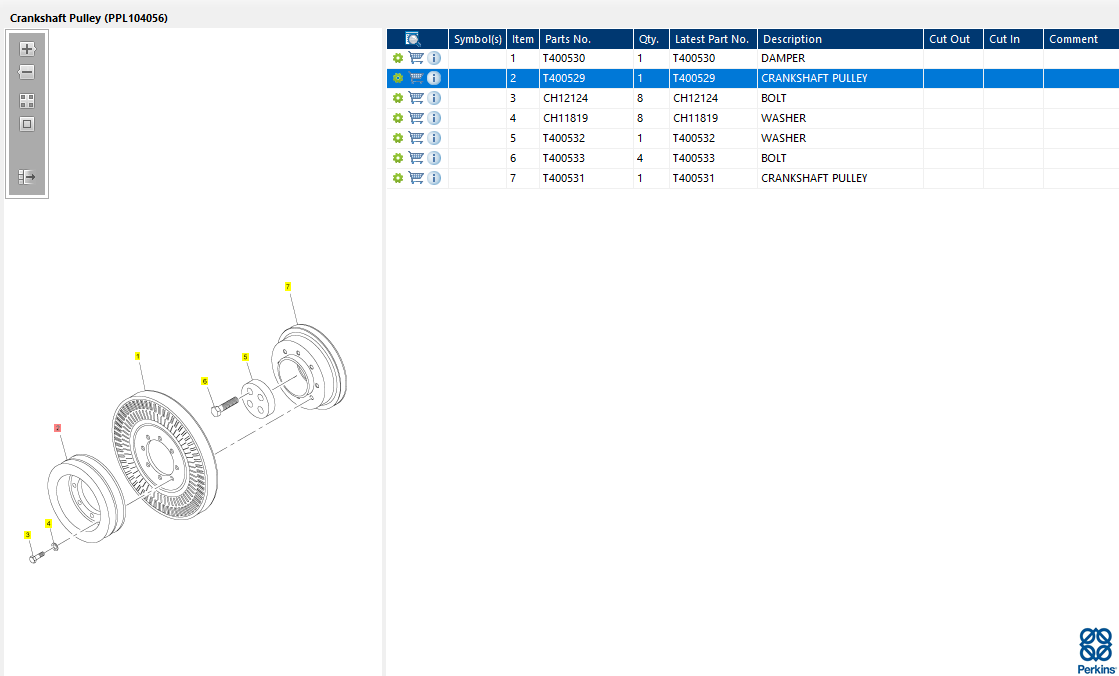The image size is (1119, 676).
Task: Select the DAMPER row in parts table
Action: tap(782, 58)
